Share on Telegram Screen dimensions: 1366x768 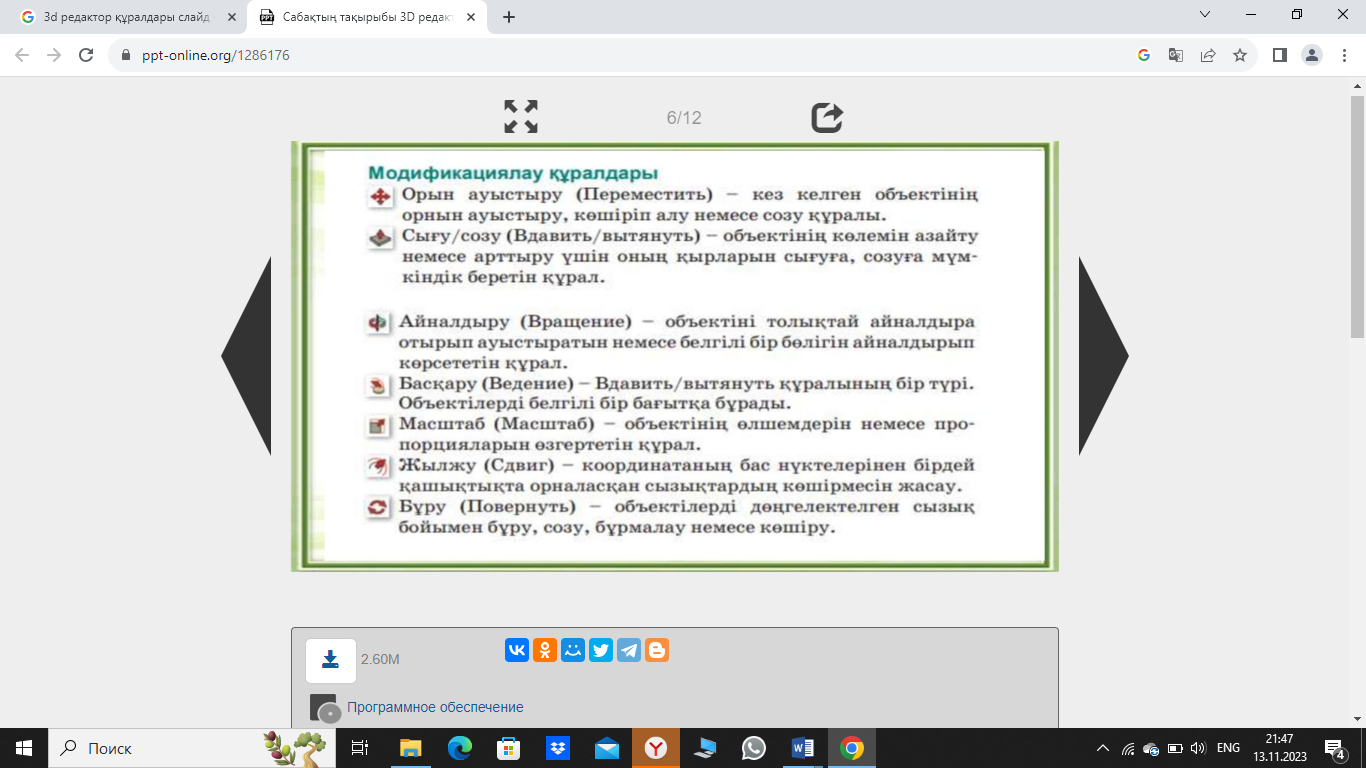(x=629, y=650)
